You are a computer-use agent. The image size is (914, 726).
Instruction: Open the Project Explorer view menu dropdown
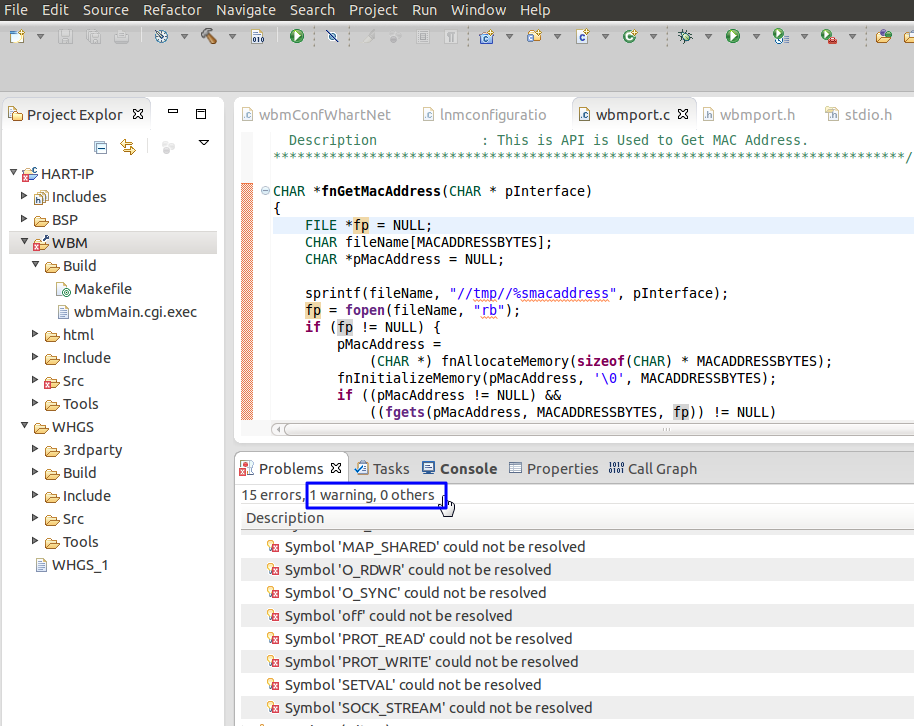click(204, 144)
